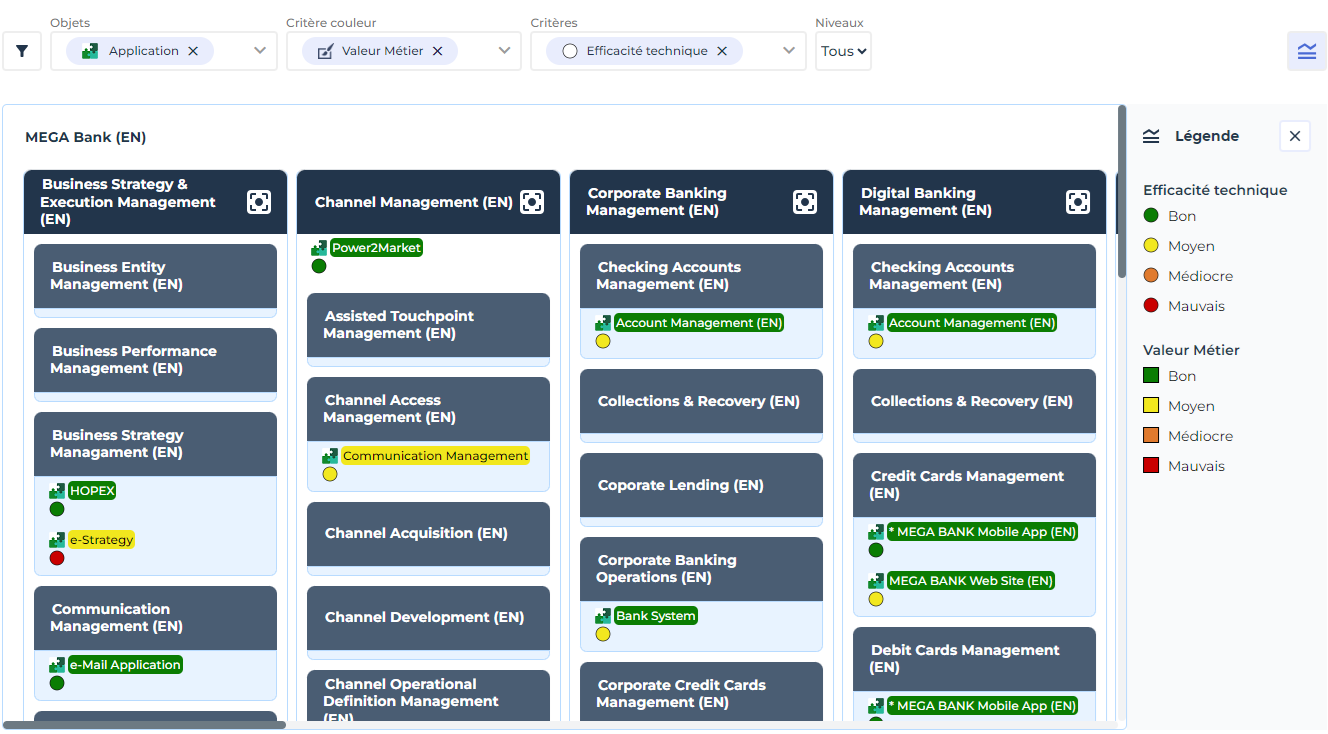Open the Niveaux 'Tous' selector

pyautogui.click(x=843, y=51)
